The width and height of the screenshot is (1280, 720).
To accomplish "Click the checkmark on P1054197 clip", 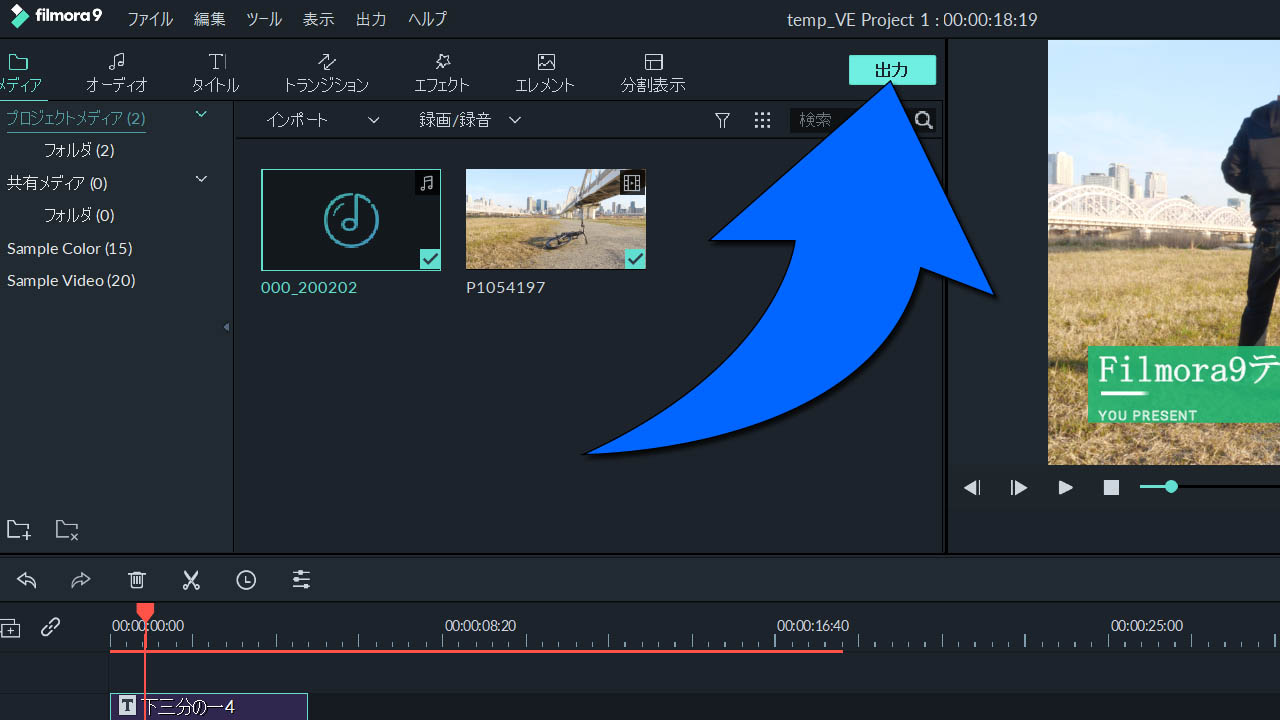I will pos(635,260).
